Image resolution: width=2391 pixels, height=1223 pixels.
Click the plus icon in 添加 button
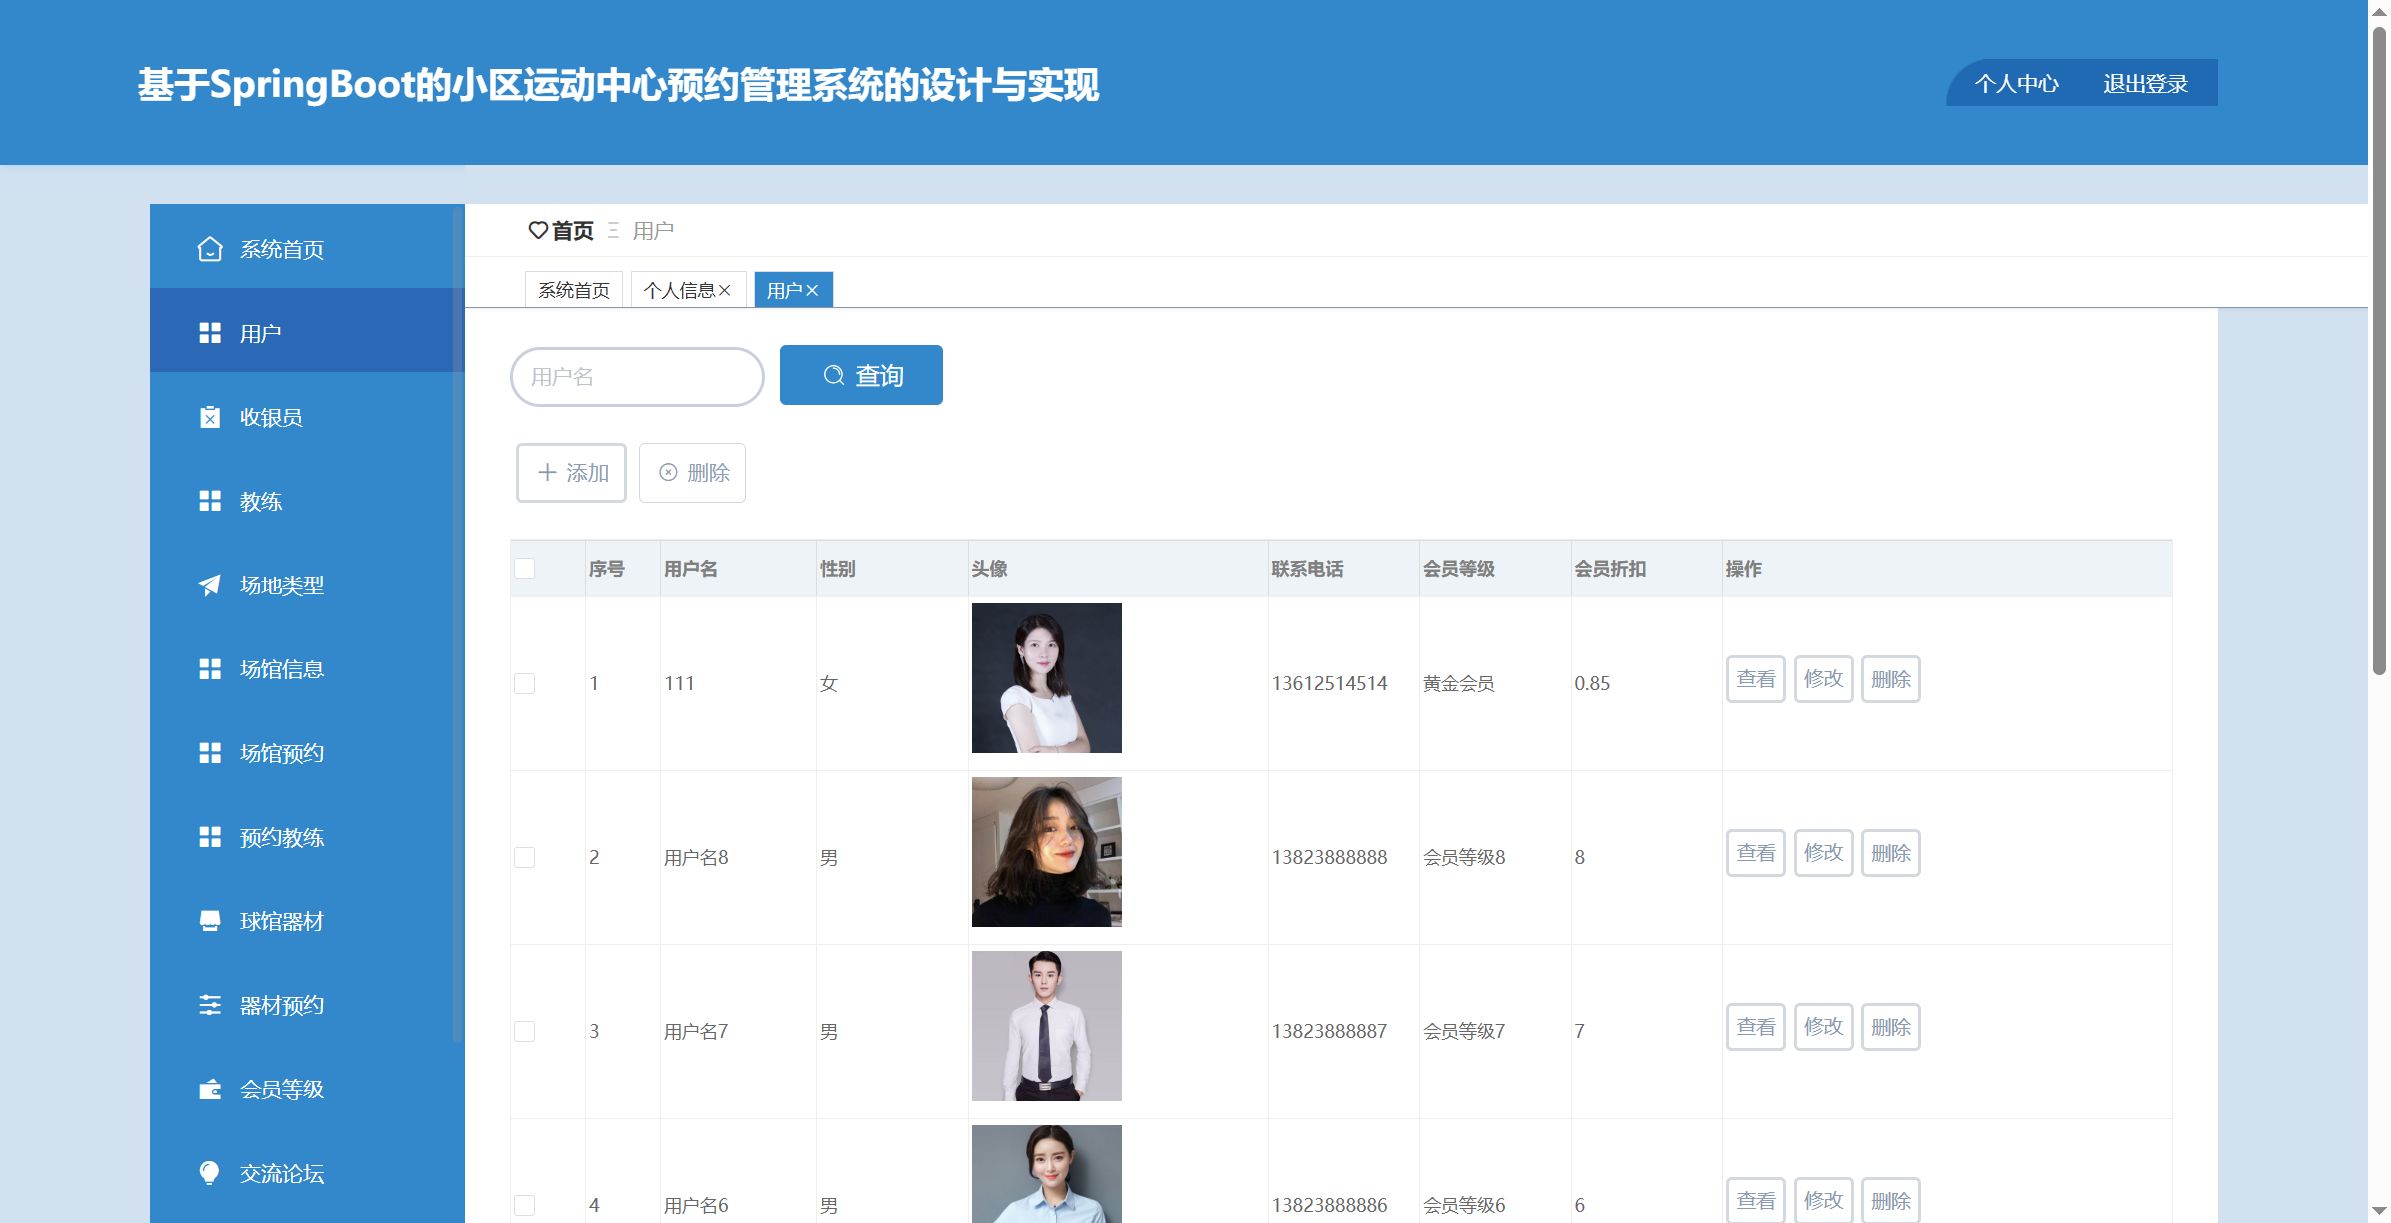tap(547, 472)
